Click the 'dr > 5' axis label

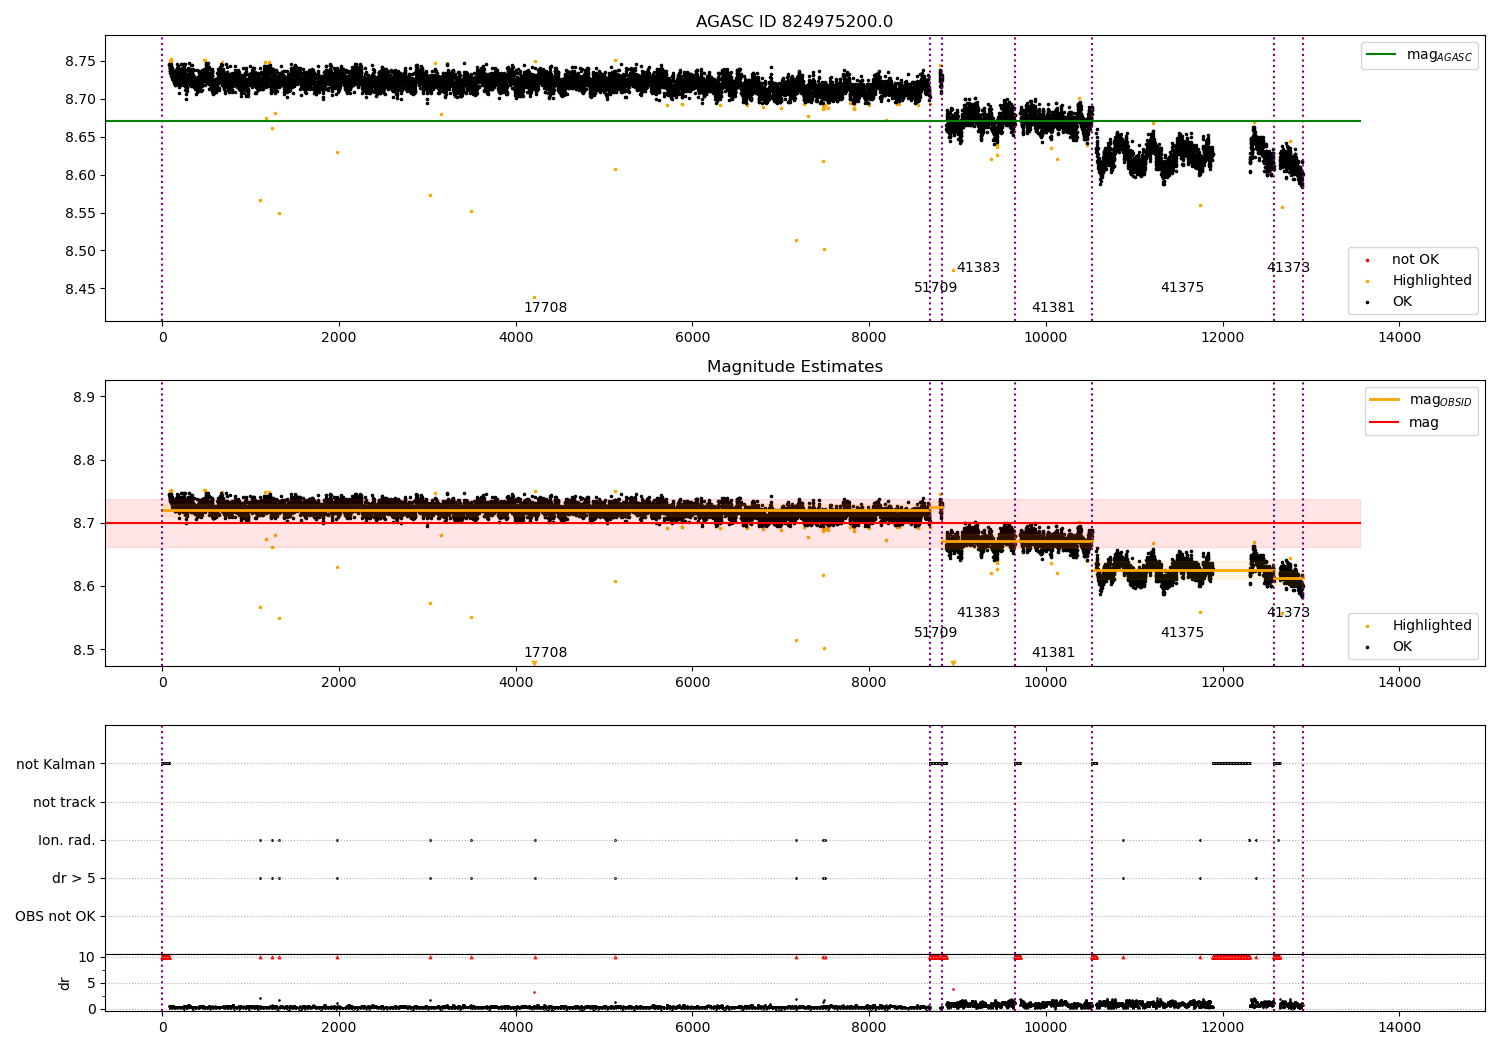click(74, 878)
